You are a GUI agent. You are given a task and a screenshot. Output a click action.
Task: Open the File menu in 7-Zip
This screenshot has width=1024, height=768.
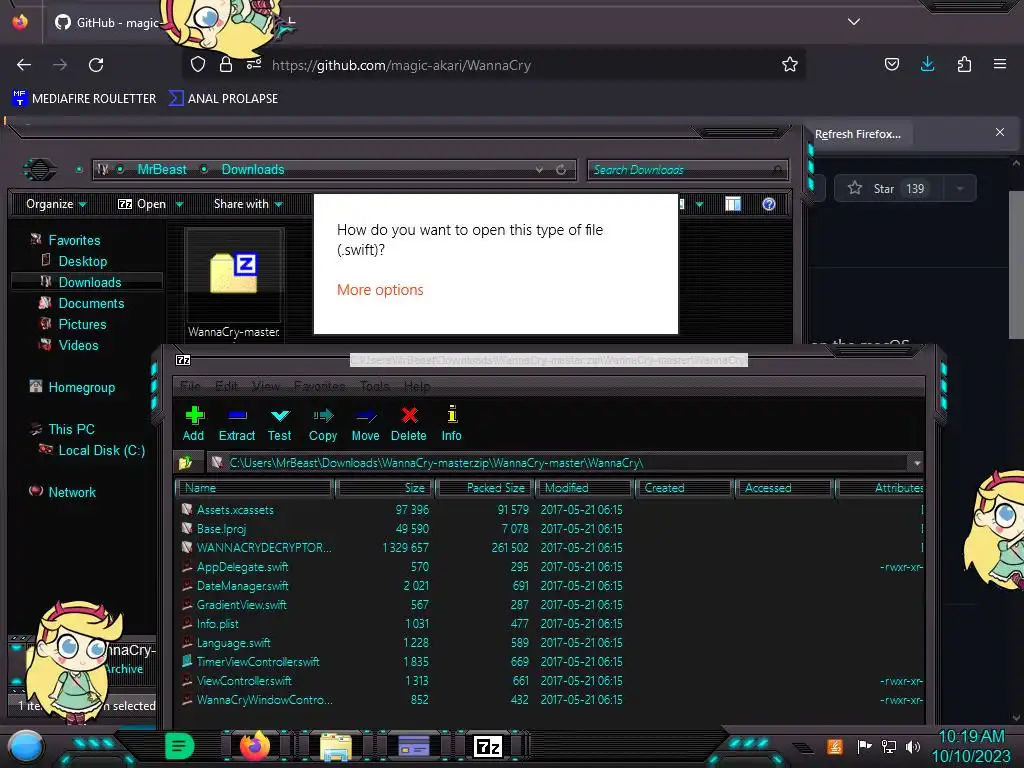coord(190,386)
